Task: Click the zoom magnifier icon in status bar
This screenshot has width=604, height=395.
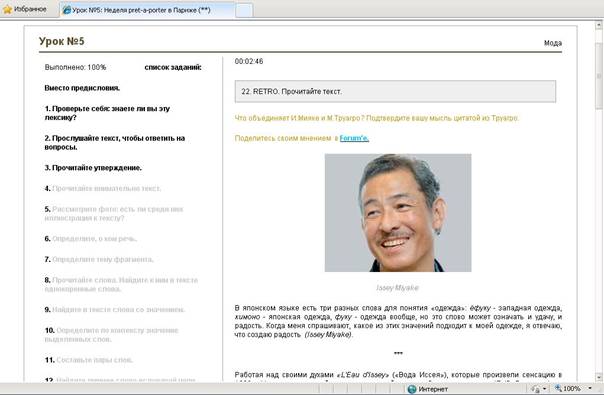Action: (558, 388)
